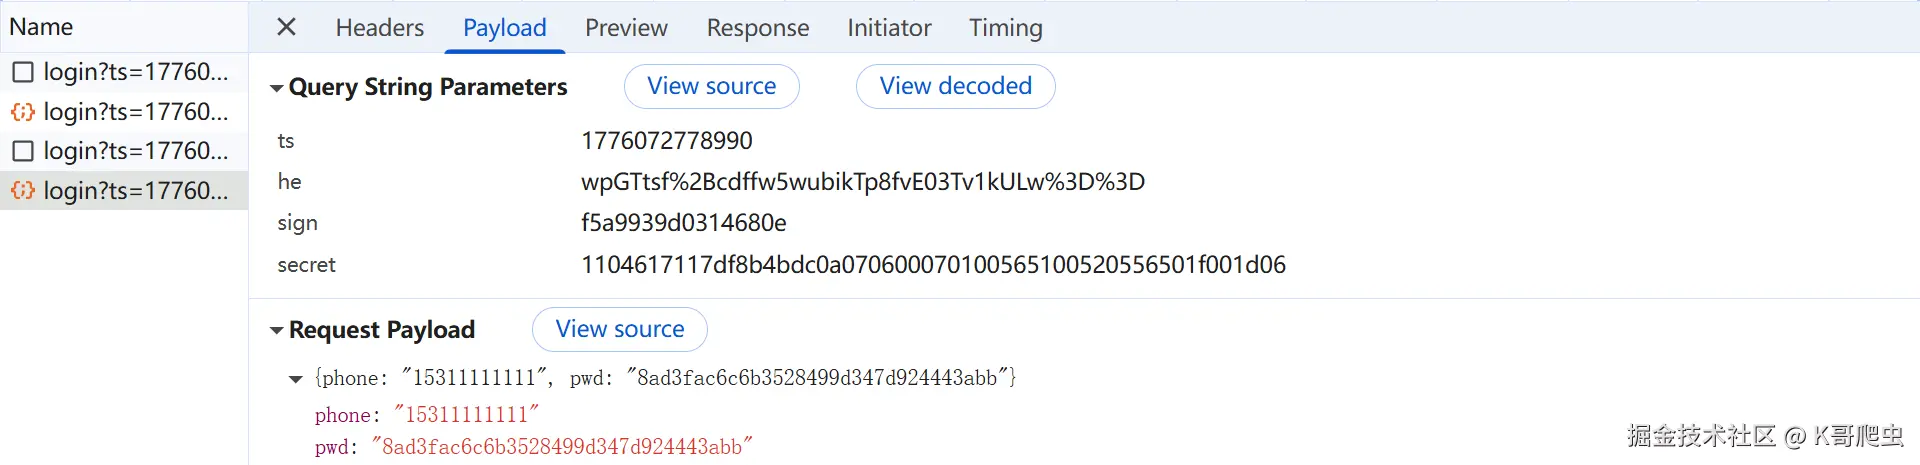This screenshot has width=1920, height=465.
Task: Close the request details panel
Action: 286,27
